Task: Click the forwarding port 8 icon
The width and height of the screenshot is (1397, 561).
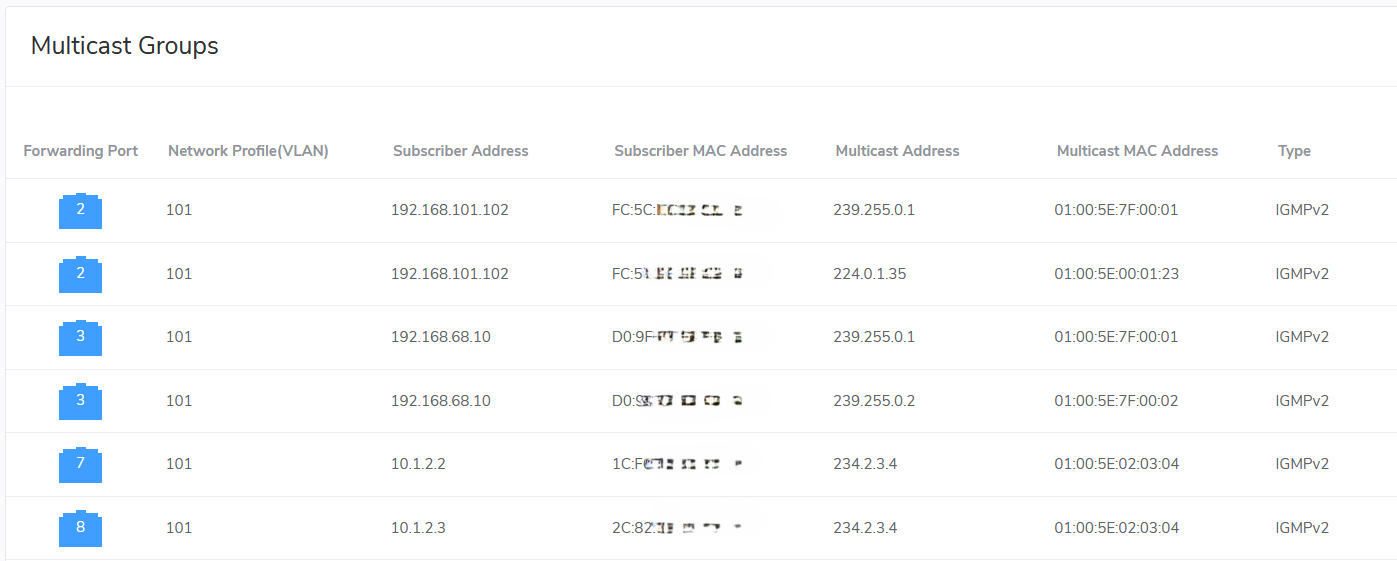Action: 80,528
